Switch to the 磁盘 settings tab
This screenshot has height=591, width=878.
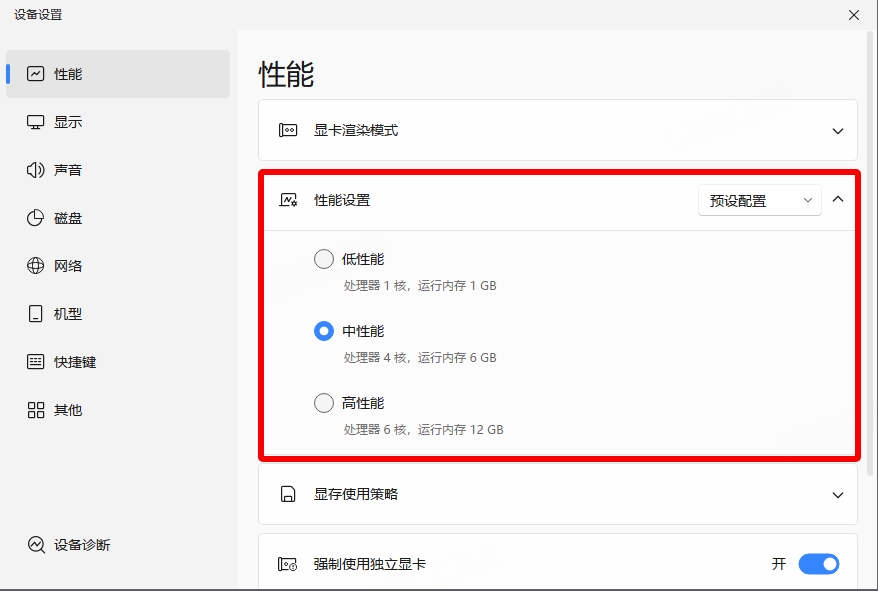(x=68, y=218)
